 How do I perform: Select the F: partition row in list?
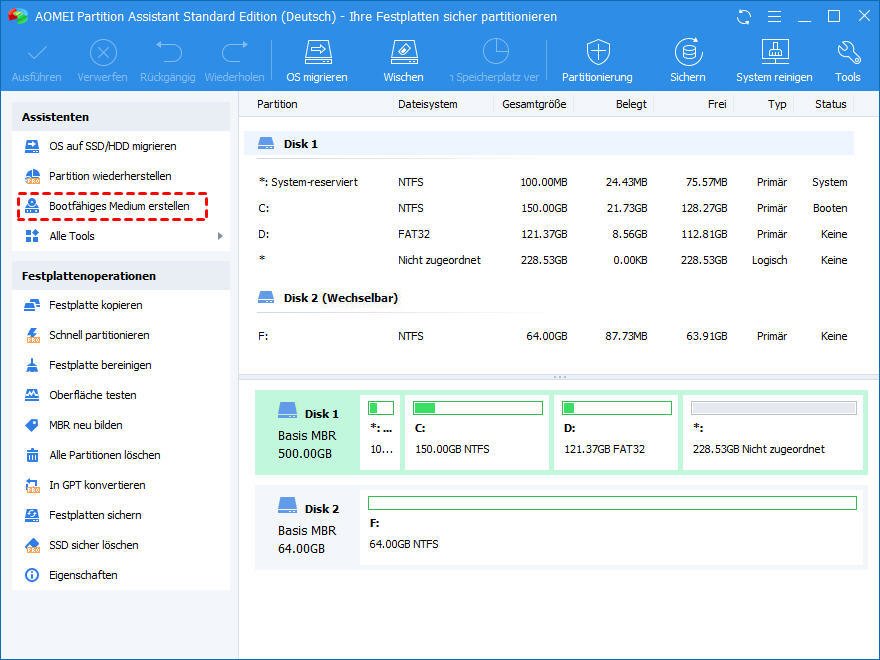pyautogui.click(x=549, y=336)
